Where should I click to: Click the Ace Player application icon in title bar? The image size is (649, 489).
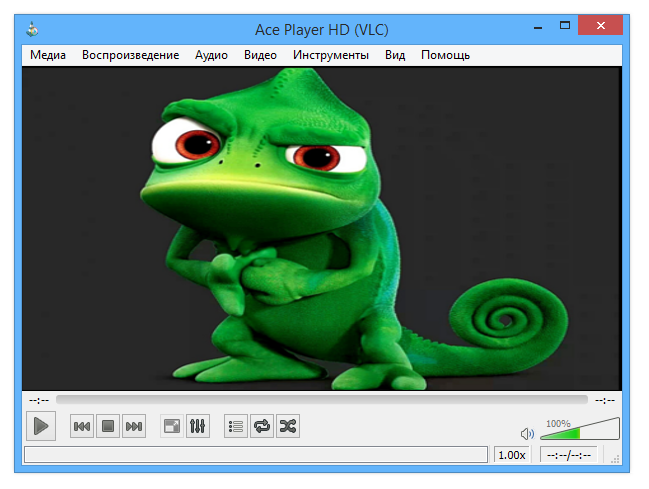coord(32,29)
